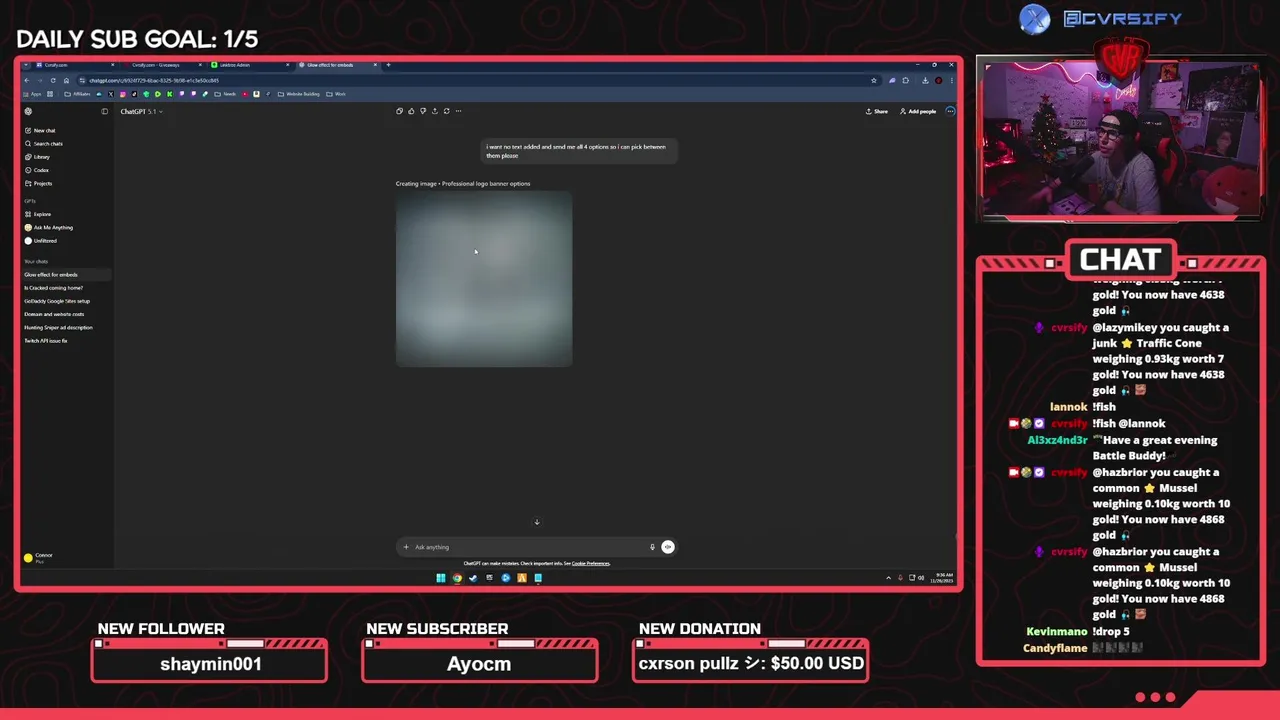Expand the ChatGPT 5.1 model selector
1280x720 pixels.
pos(141,111)
